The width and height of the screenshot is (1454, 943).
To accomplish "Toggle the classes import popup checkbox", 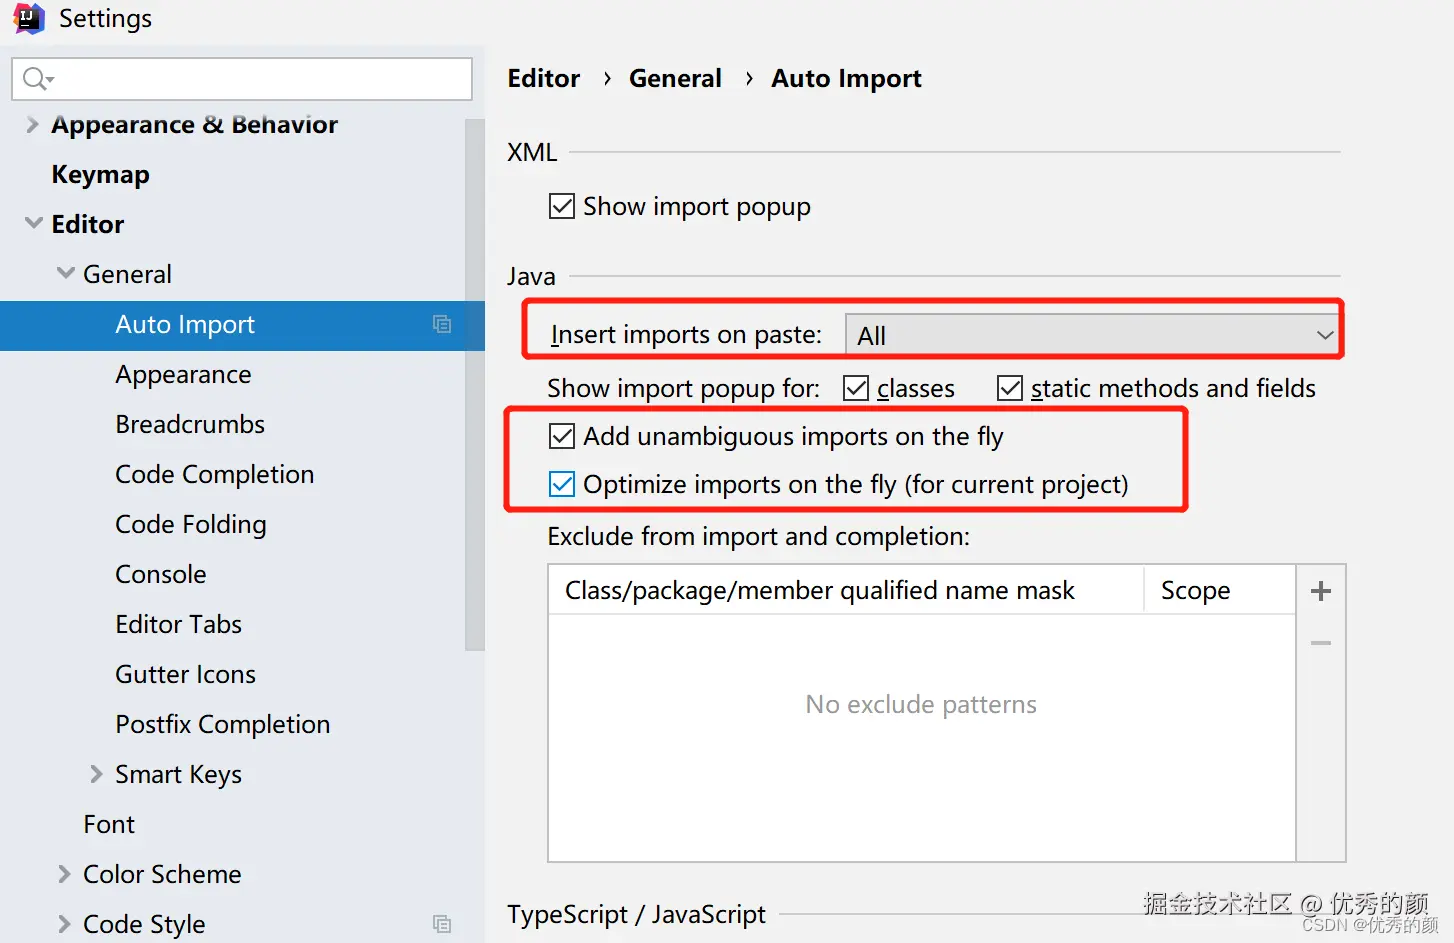I will pos(856,388).
